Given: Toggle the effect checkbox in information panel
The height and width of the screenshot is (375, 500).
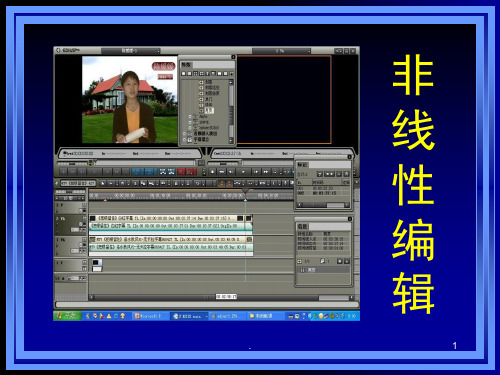Looking at the screenshot, I should pyautogui.click(x=302, y=270).
